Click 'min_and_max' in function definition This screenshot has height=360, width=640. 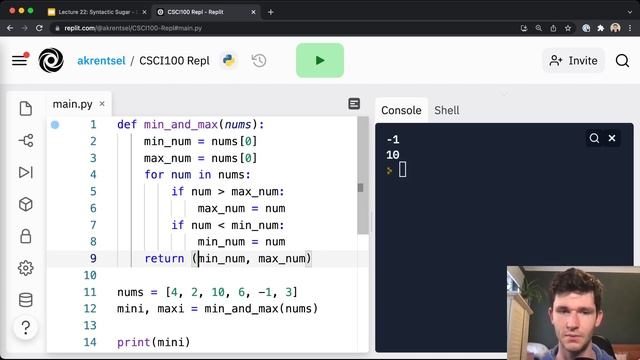[181, 124]
